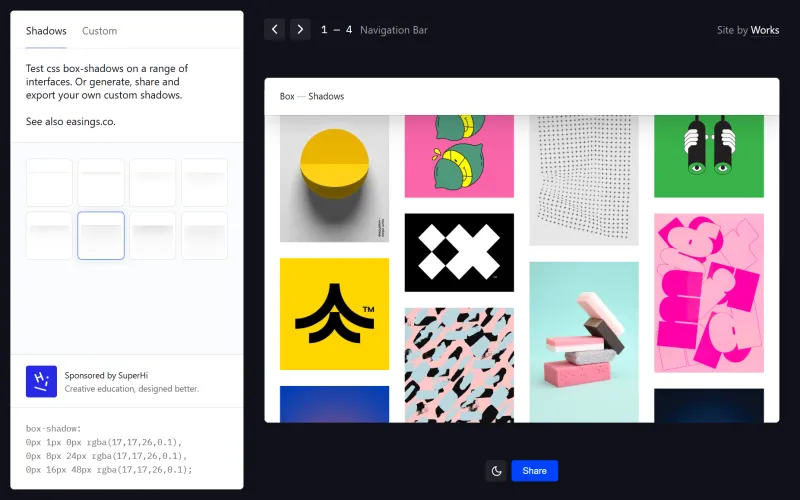Open the Works site link

[765, 31]
